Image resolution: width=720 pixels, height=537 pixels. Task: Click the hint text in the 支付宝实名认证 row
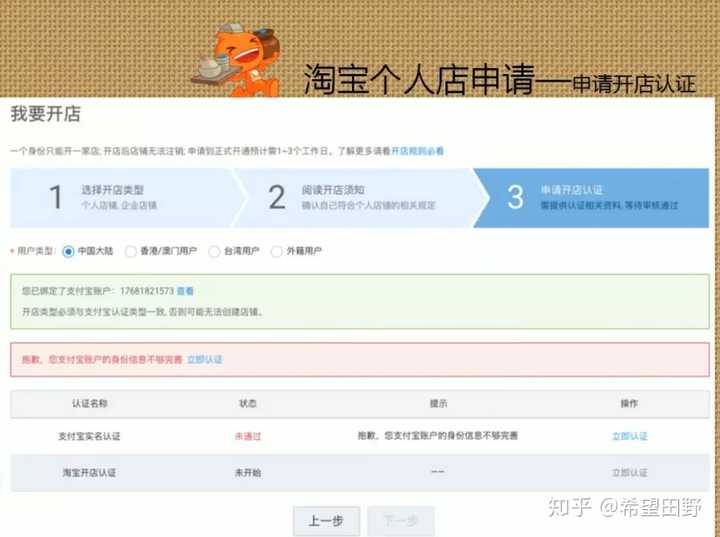438,435
